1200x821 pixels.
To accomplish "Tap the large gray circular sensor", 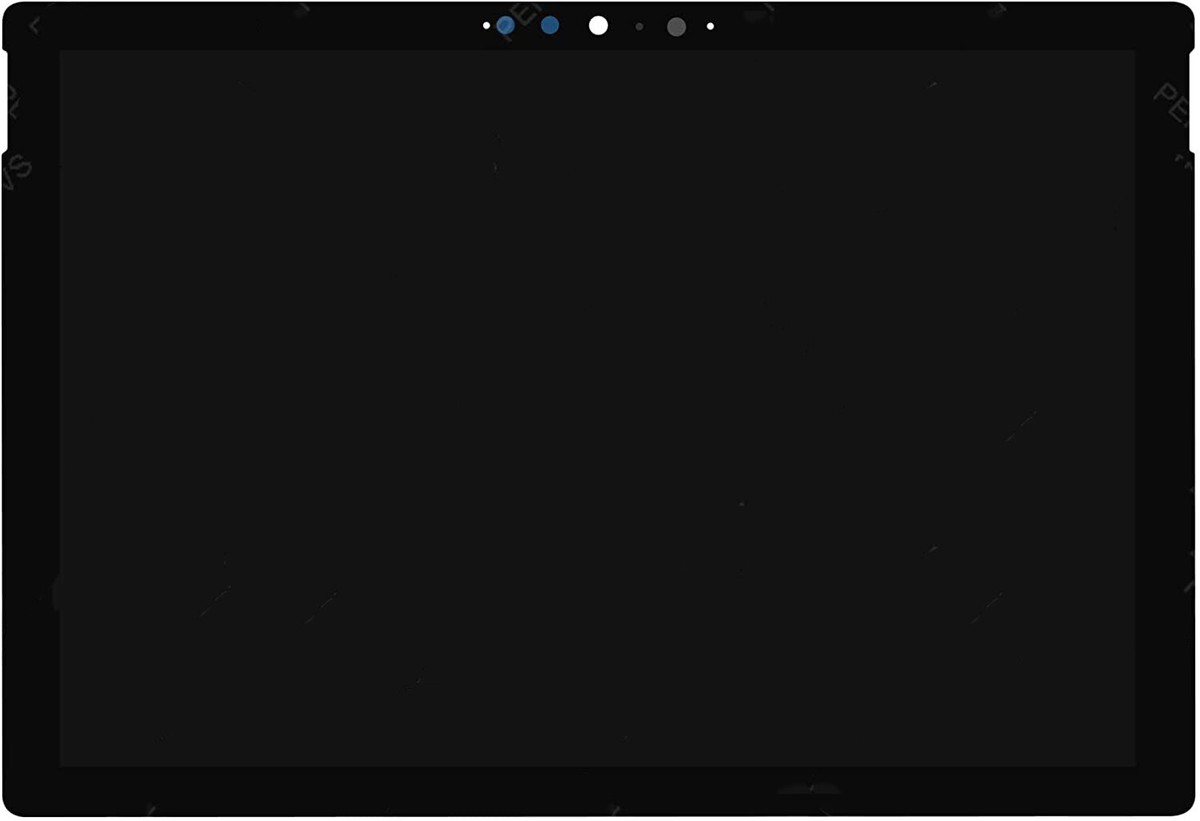I will tap(676, 27).
